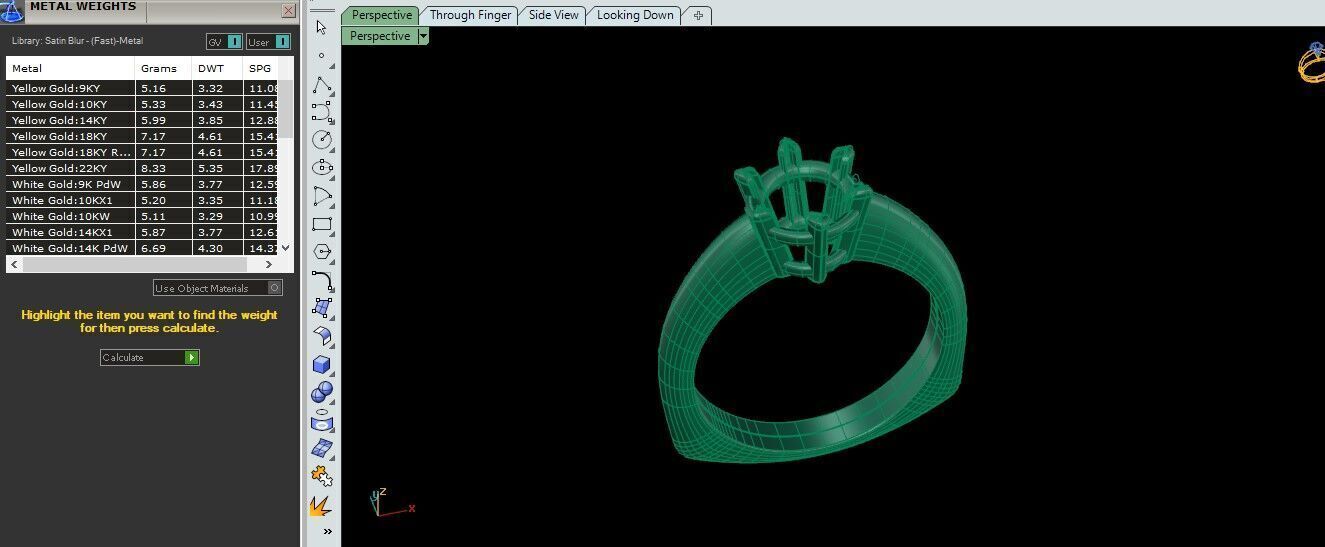This screenshot has width=1325, height=547.
Task: Switch to the Looking Down tab
Action: pyautogui.click(x=635, y=15)
